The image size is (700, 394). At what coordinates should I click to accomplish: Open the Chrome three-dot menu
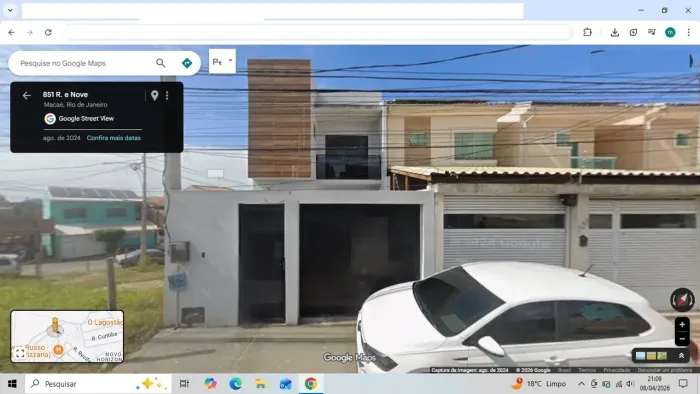688,32
